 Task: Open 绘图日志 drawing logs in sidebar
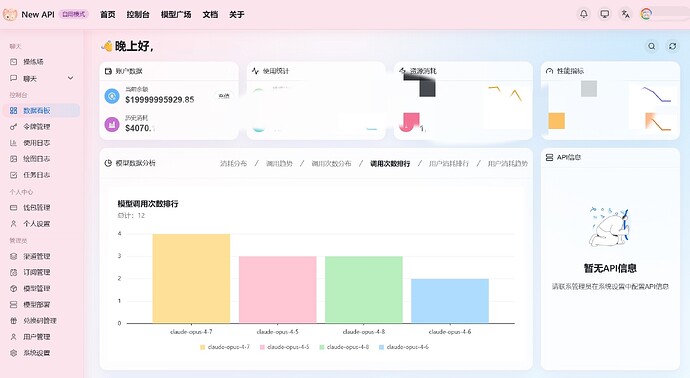[x=42, y=159]
